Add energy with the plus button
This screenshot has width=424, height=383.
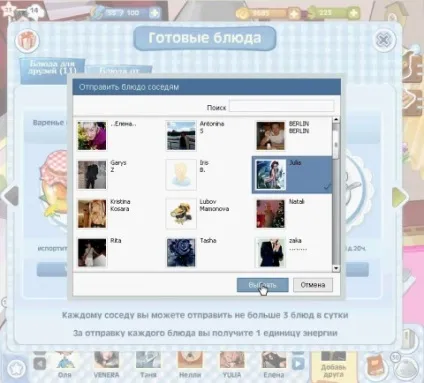[x=154, y=13]
